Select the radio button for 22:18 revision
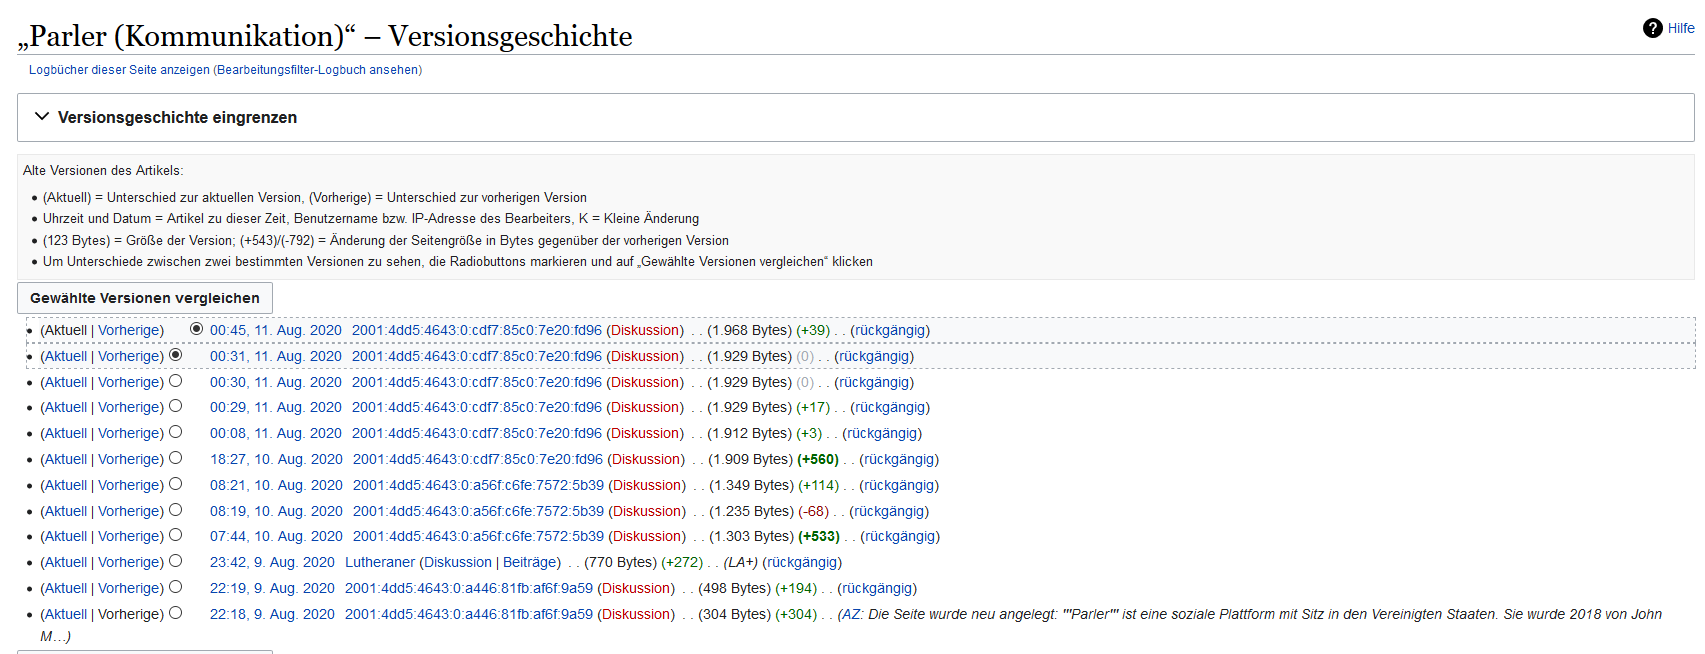Screen dimensions: 1705x654 [176, 613]
